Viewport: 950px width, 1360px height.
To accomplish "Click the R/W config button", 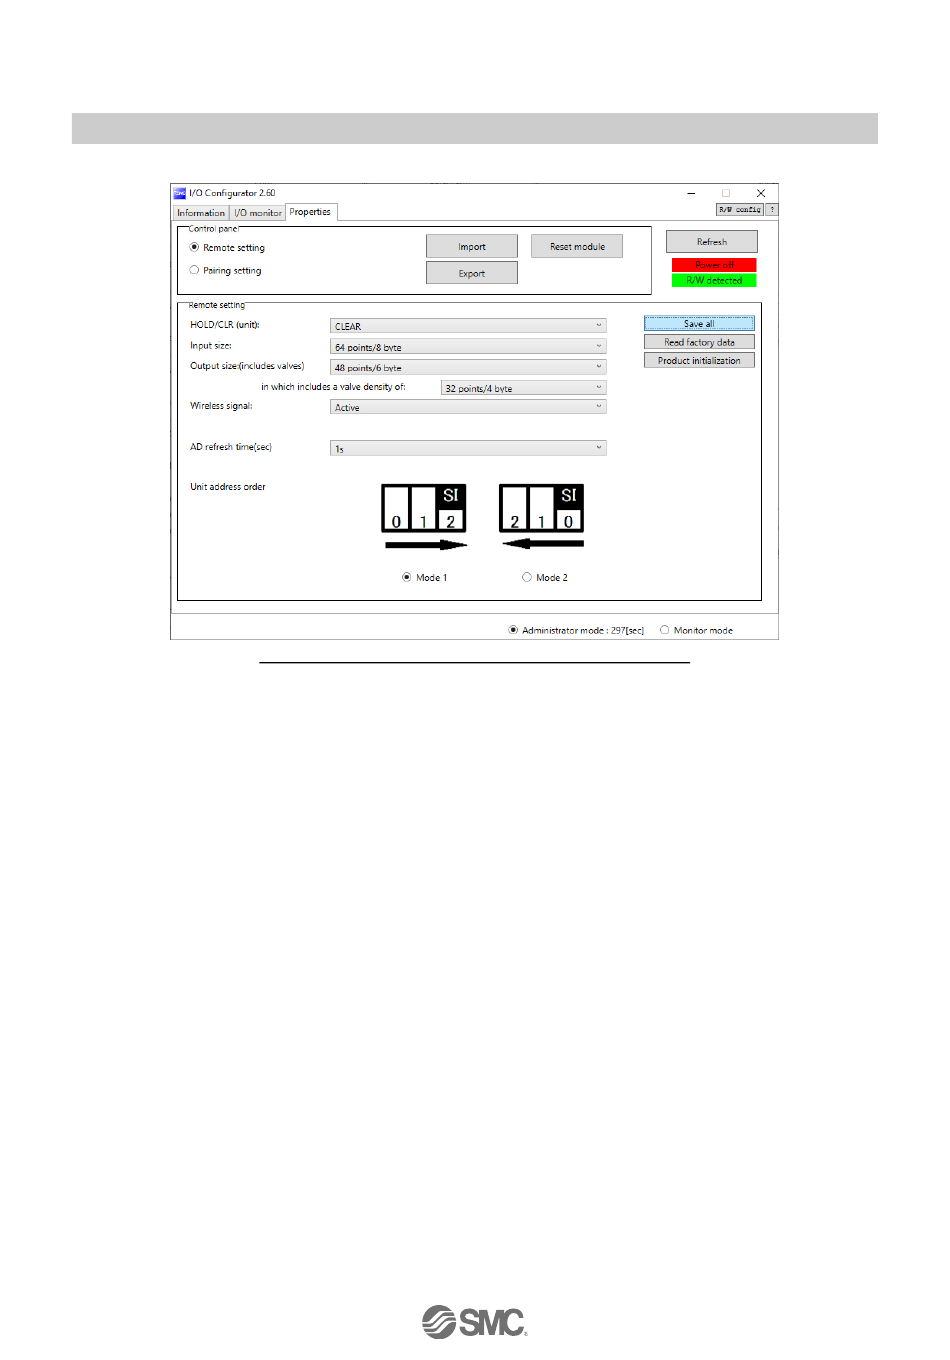I will 740,210.
